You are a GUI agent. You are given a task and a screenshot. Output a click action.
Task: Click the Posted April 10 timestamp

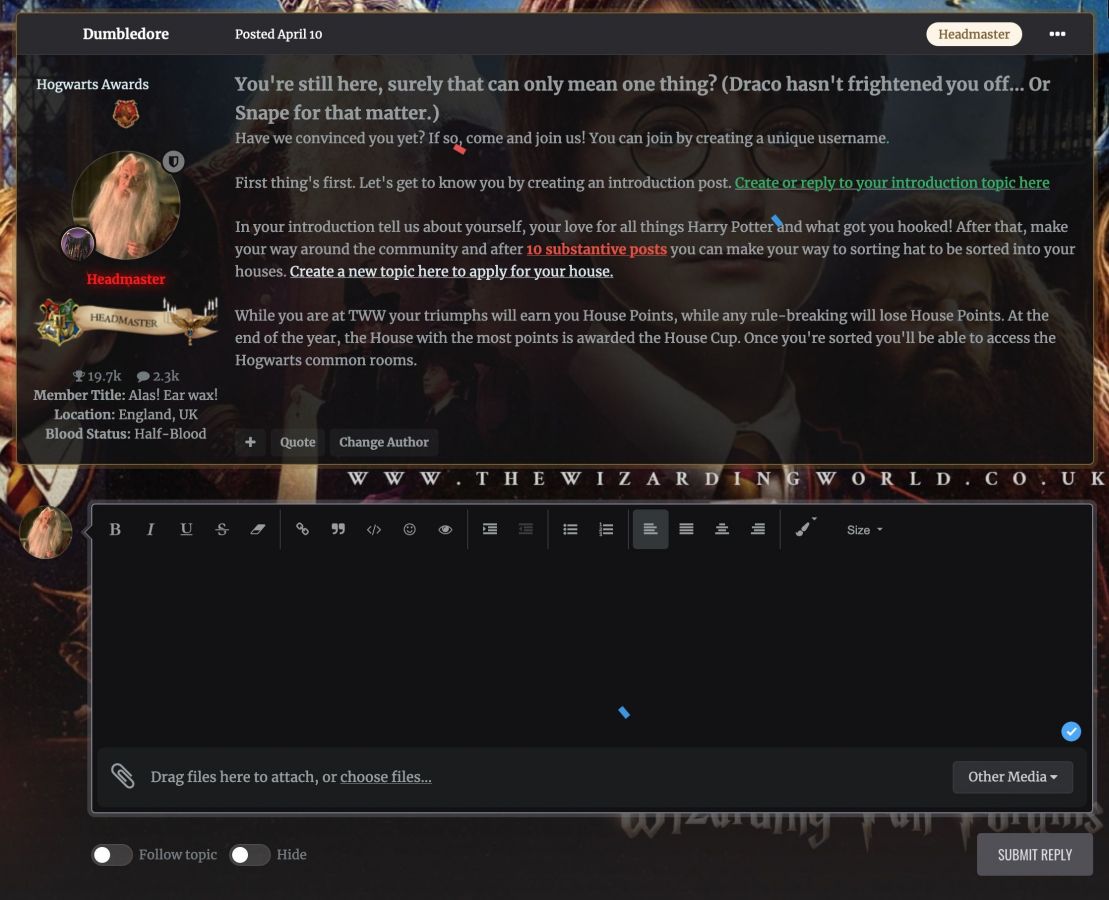(x=279, y=34)
